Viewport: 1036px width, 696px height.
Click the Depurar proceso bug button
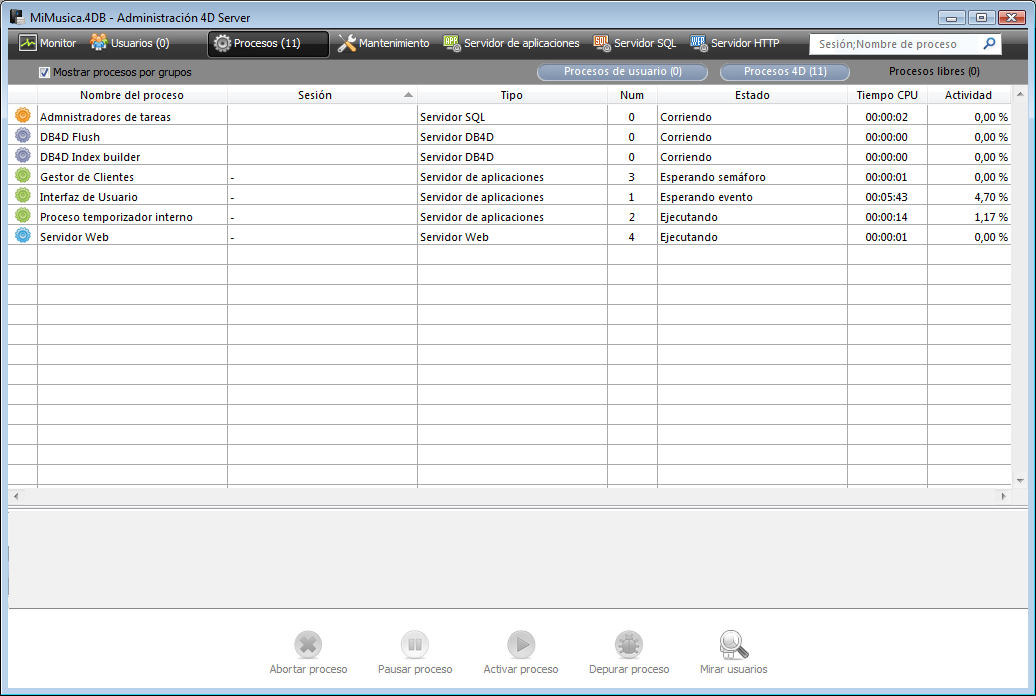tap(629, 652)
